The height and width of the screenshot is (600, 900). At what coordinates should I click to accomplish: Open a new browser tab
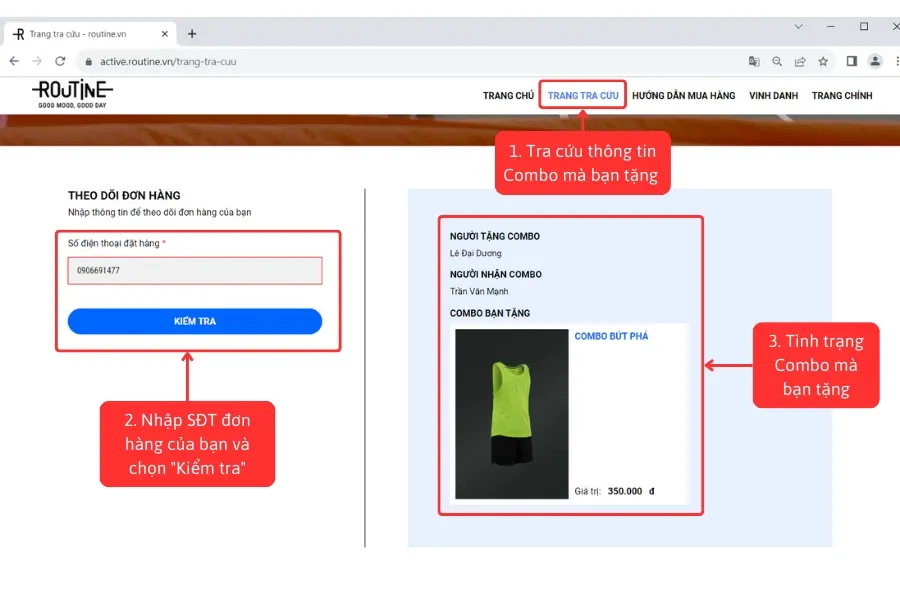pyautogui.click(x=192, y=33)
